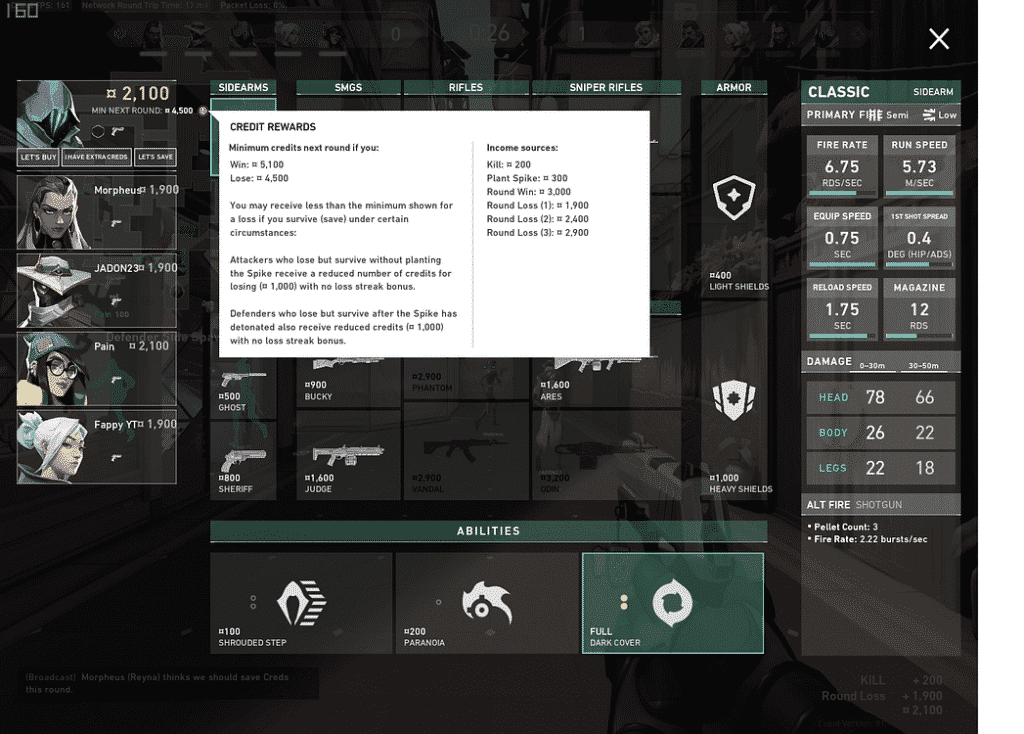This screenshot has width=1024, height=734.
Task: Click the LEGS damage row
Action: pyautogui.click(x=880, y=468)
